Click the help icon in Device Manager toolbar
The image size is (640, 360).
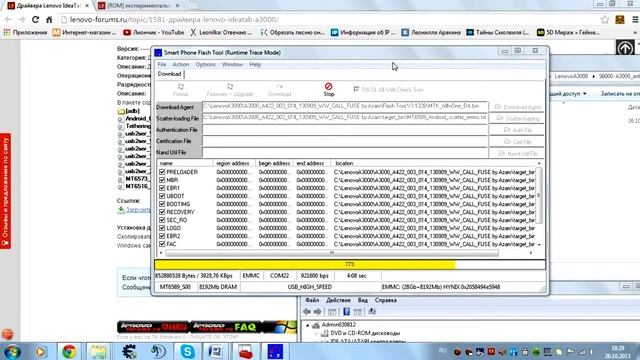tap(346, 312)
